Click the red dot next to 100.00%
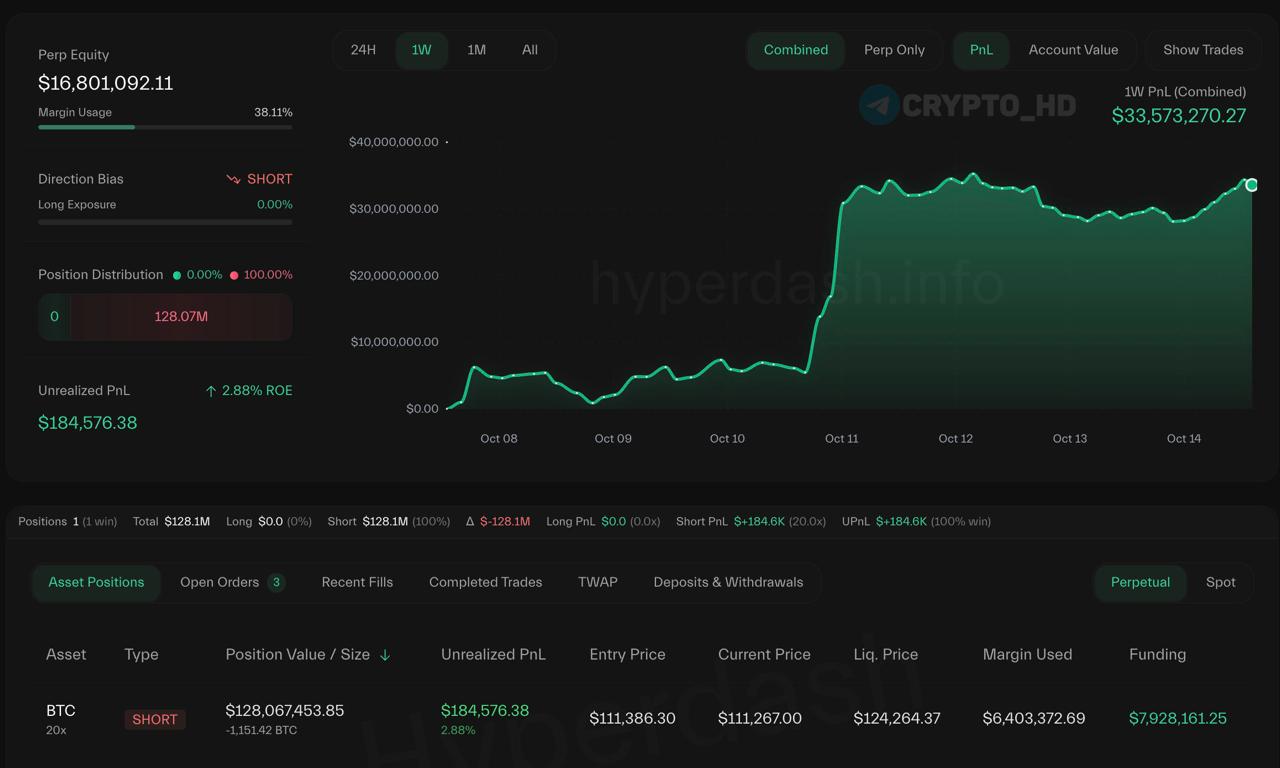Viewport: 1280px width, 768px height. [234, 275]
